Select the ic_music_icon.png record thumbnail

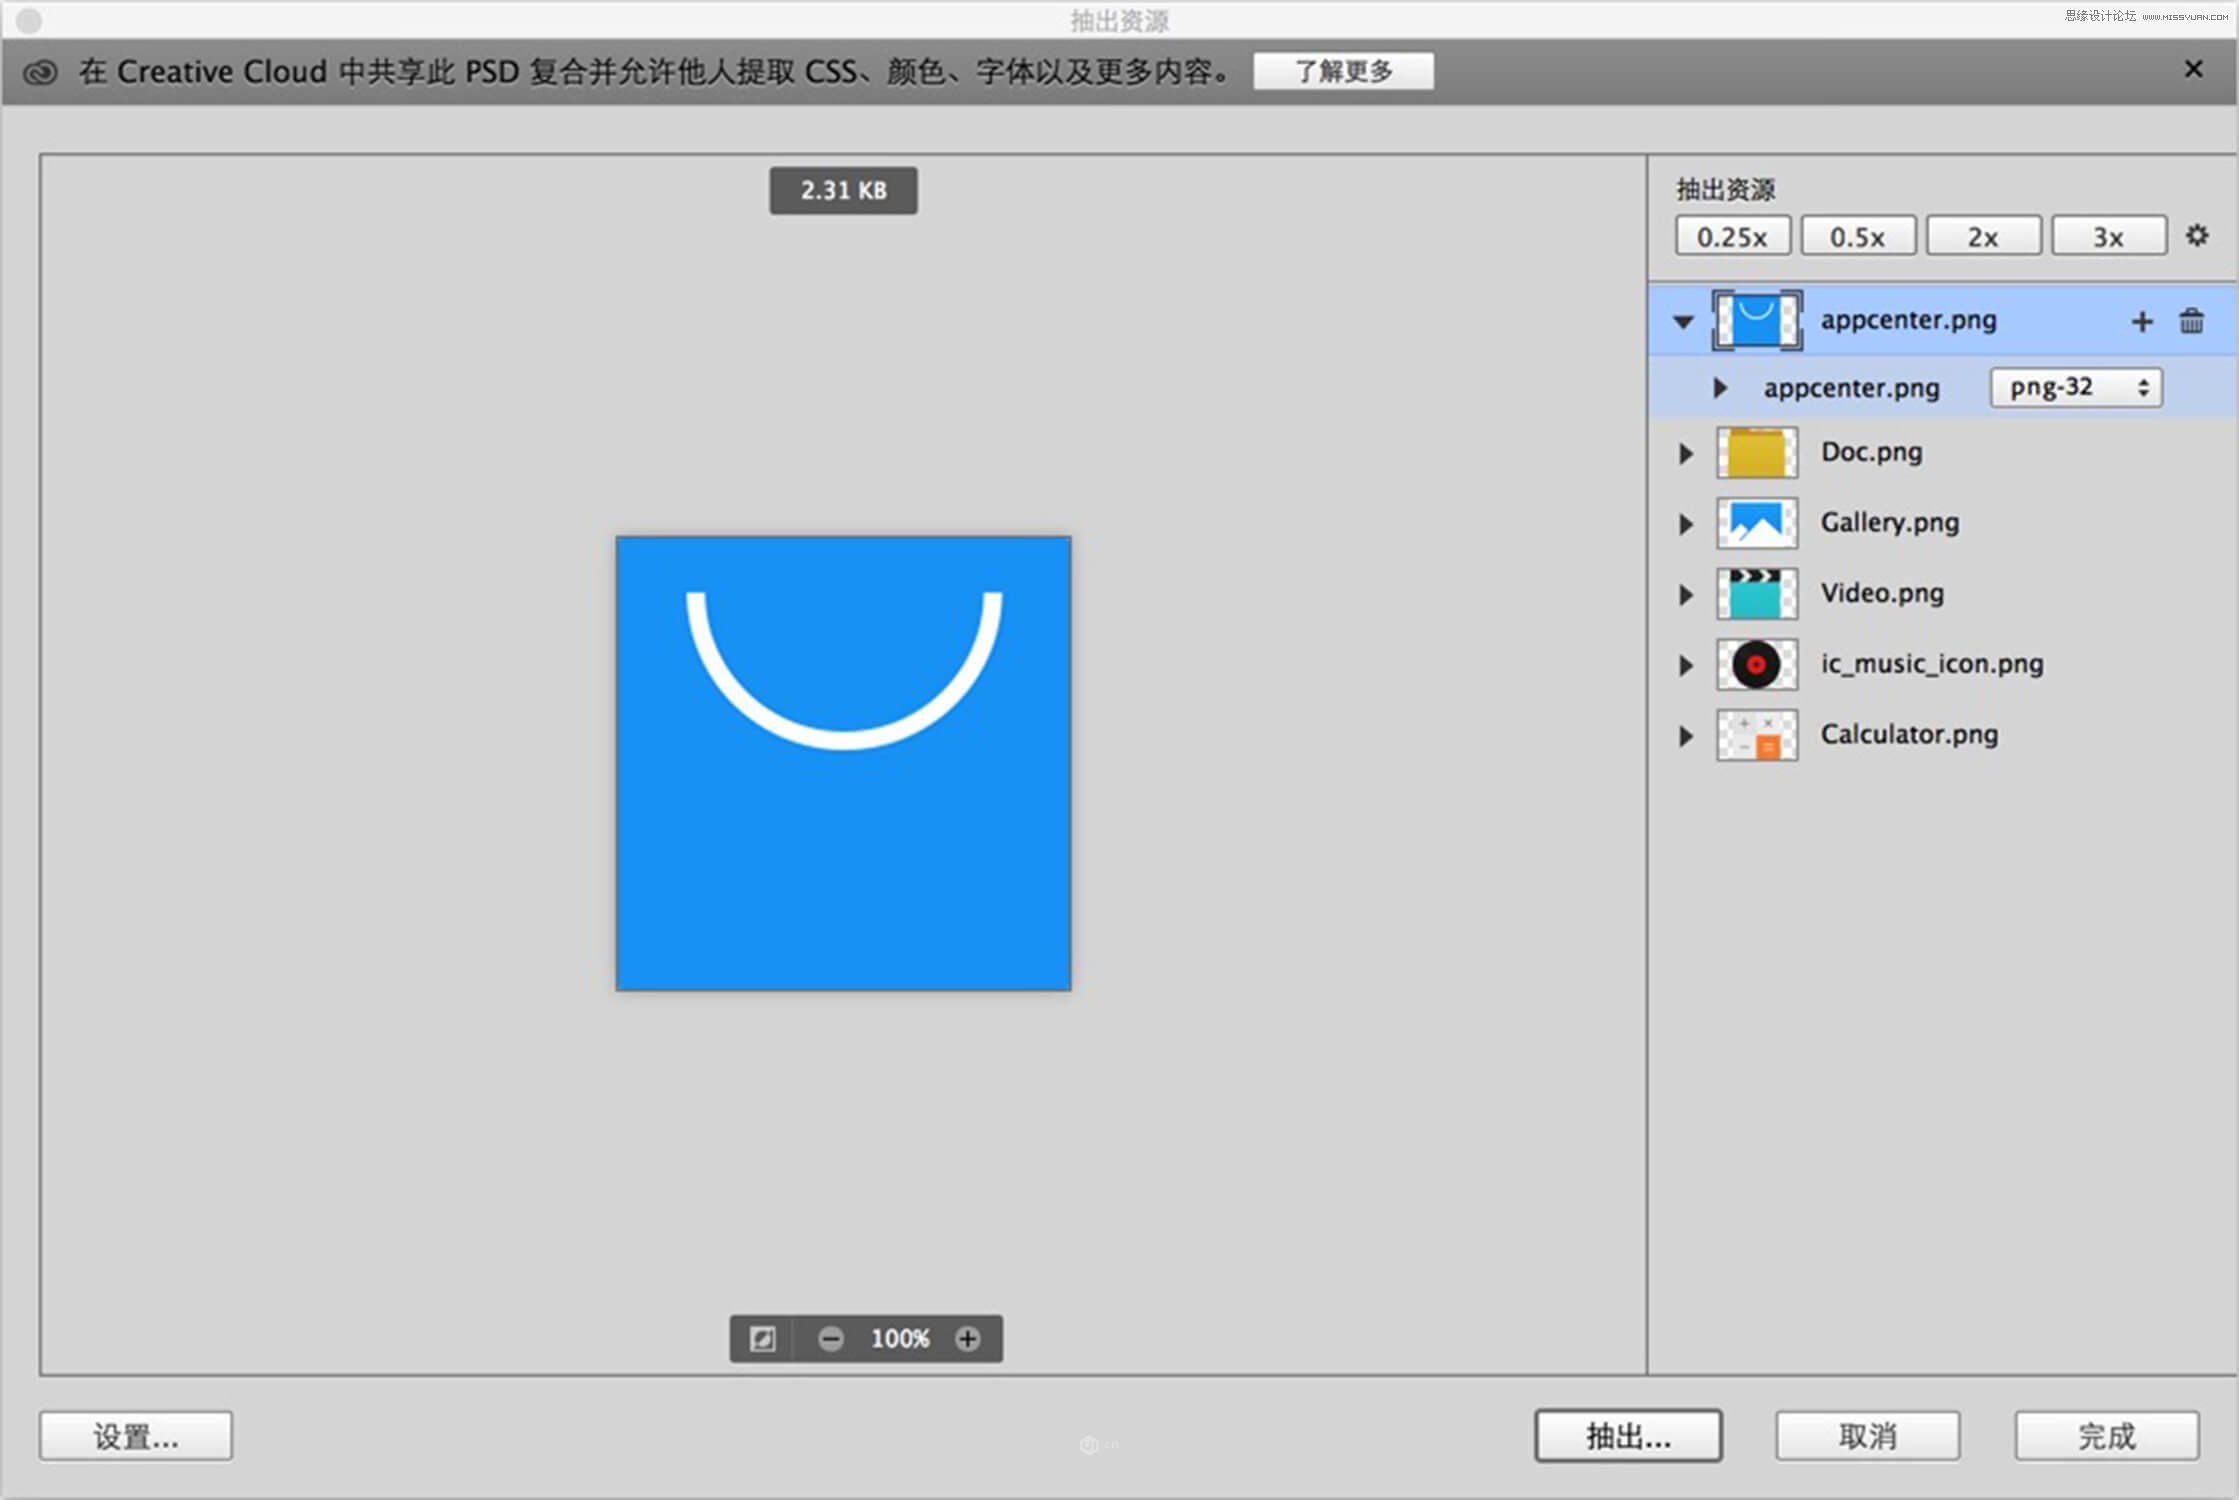[1757, 664]
